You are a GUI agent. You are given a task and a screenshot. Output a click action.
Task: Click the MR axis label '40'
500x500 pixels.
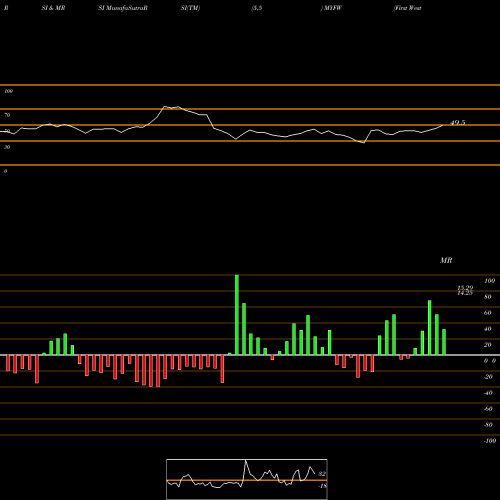(488, 329)
